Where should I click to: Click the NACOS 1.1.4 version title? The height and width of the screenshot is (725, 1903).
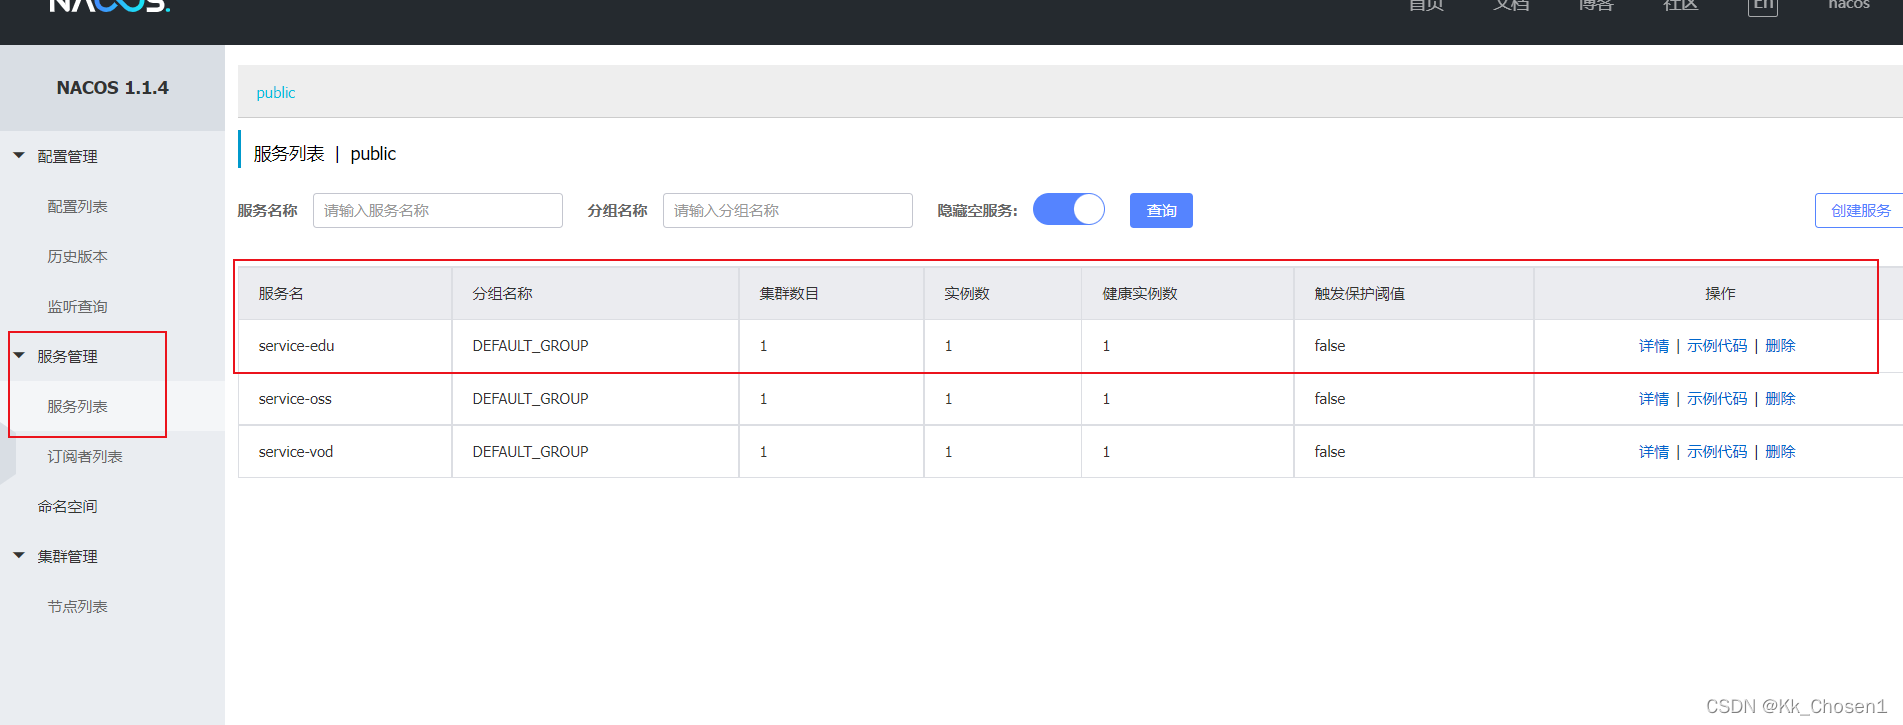click(x=113, y=88)
